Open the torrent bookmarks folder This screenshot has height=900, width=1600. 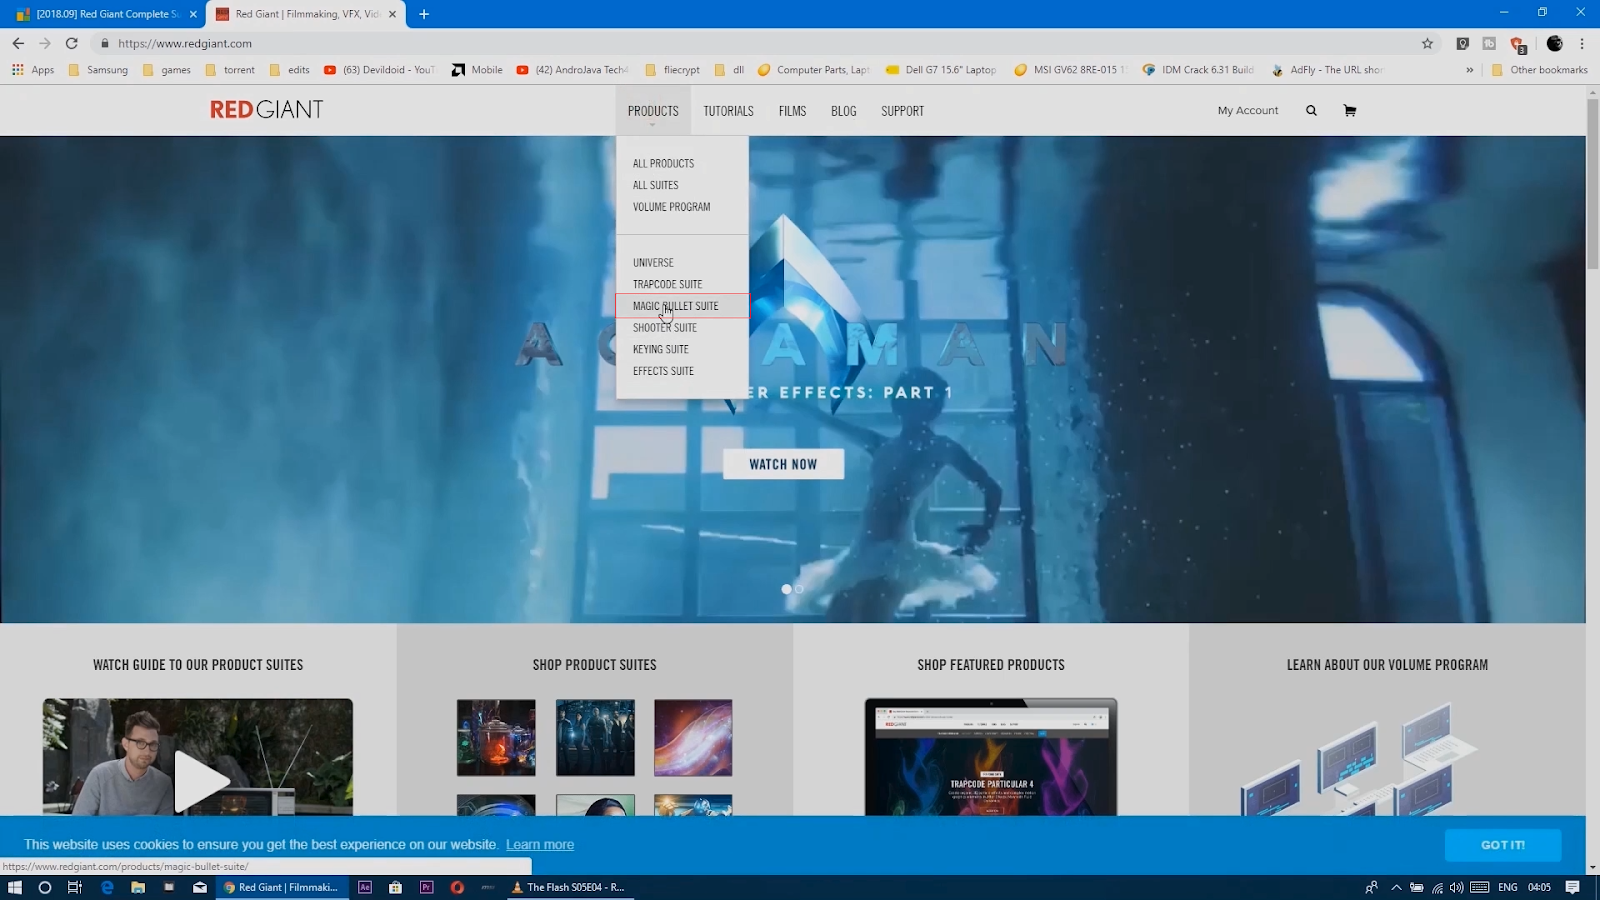click(230, 70)
